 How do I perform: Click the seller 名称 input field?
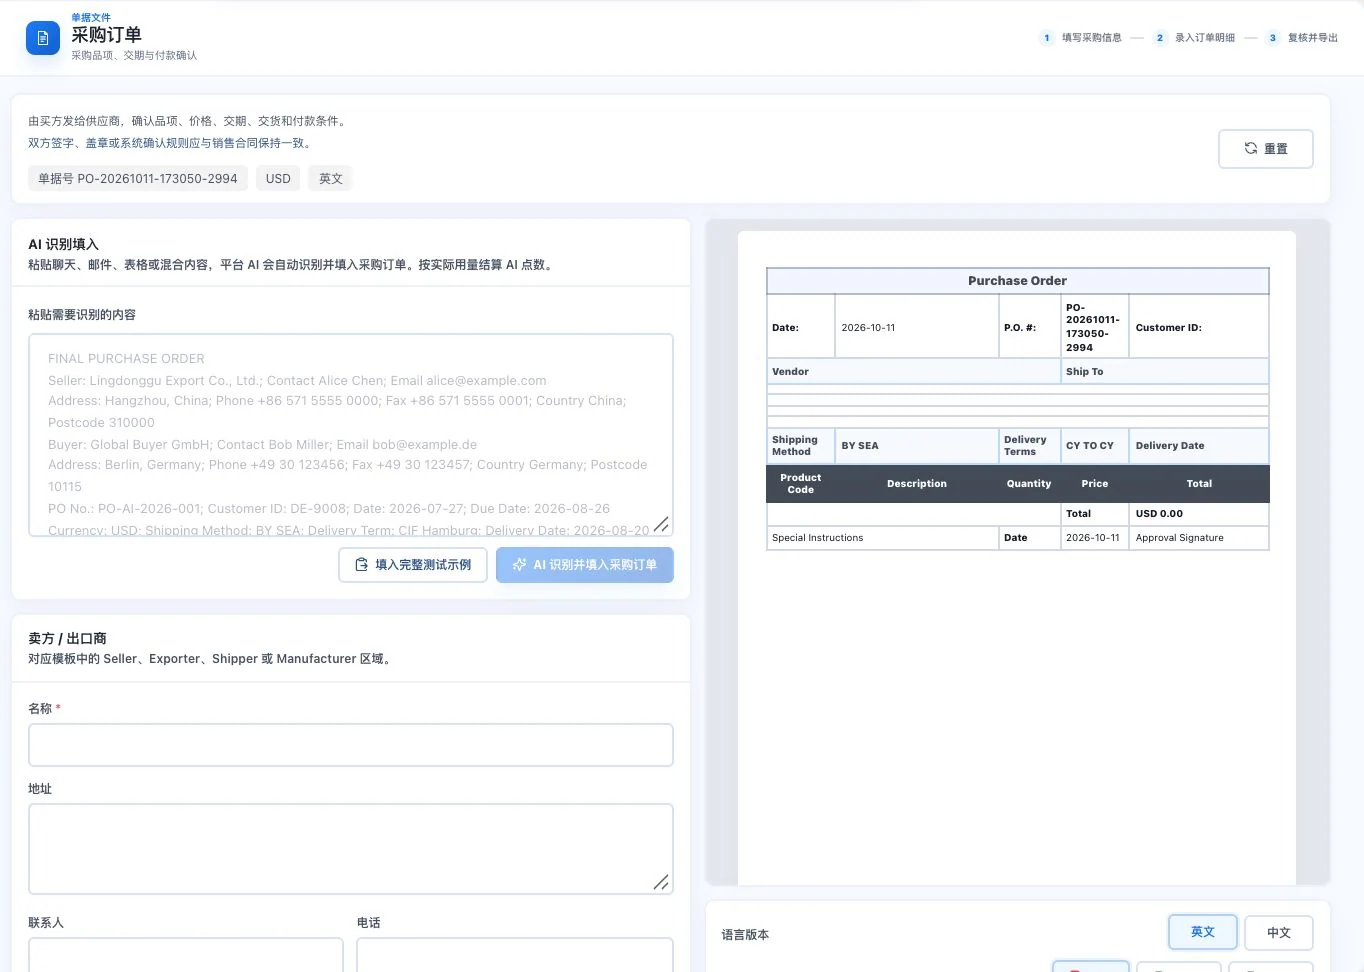click(351, 745)
